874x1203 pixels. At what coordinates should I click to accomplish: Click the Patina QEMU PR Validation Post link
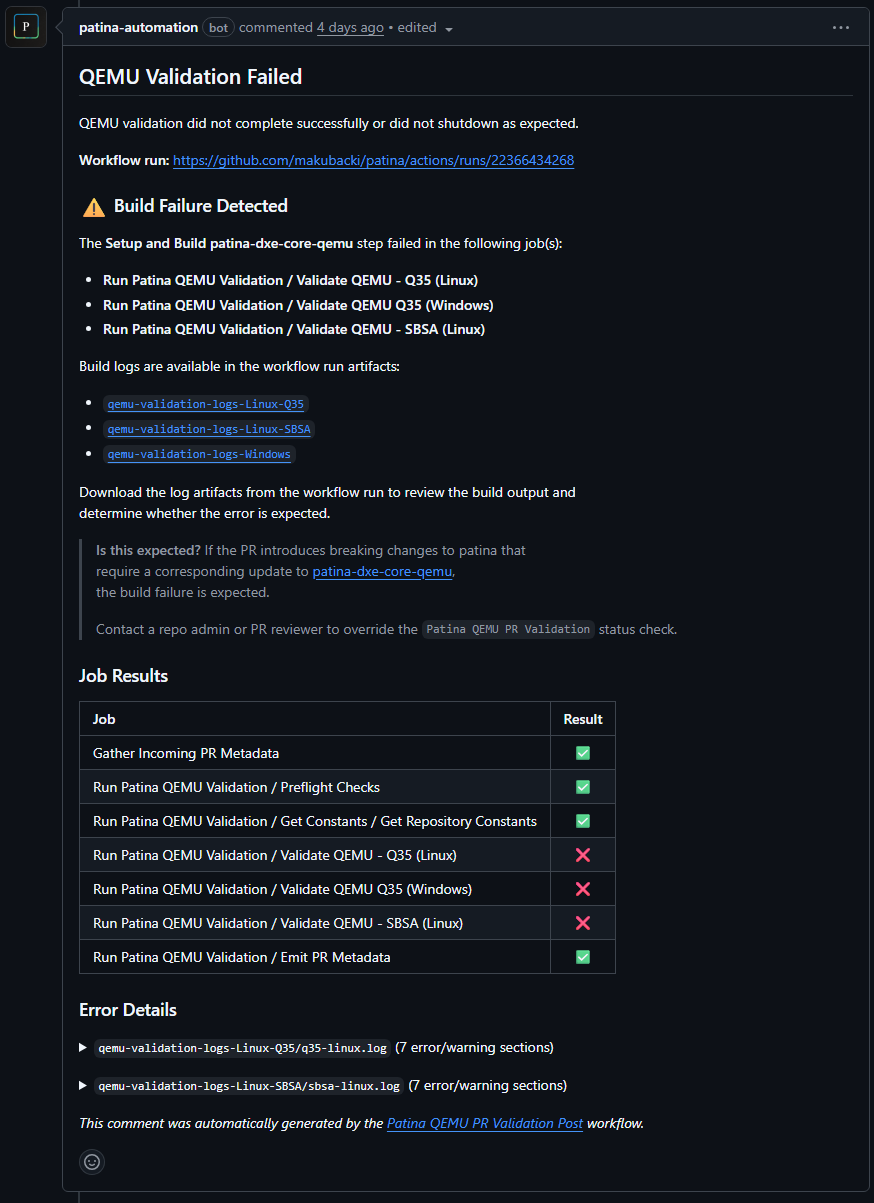pos(484,1123)
